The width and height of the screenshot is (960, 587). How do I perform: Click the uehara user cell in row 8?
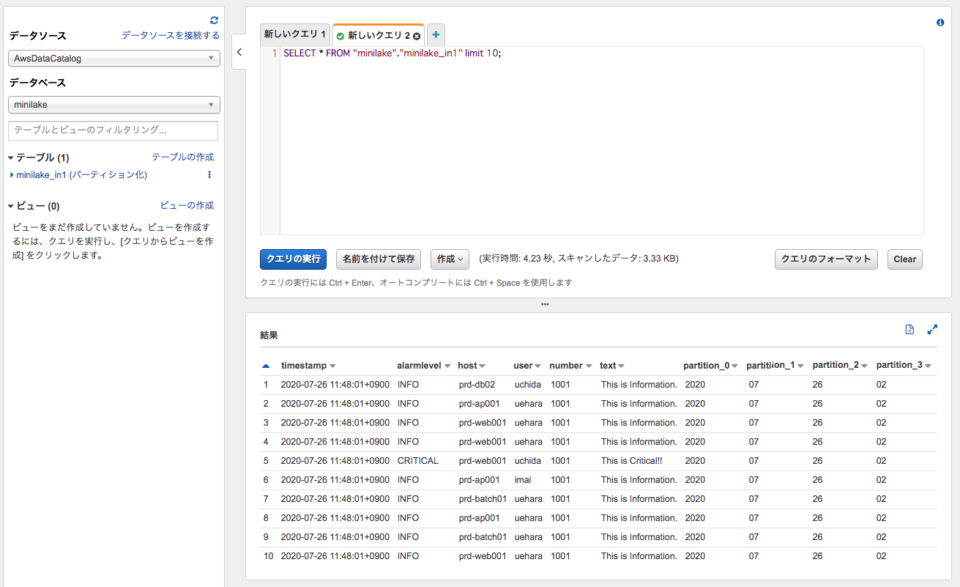coord(528,518)
